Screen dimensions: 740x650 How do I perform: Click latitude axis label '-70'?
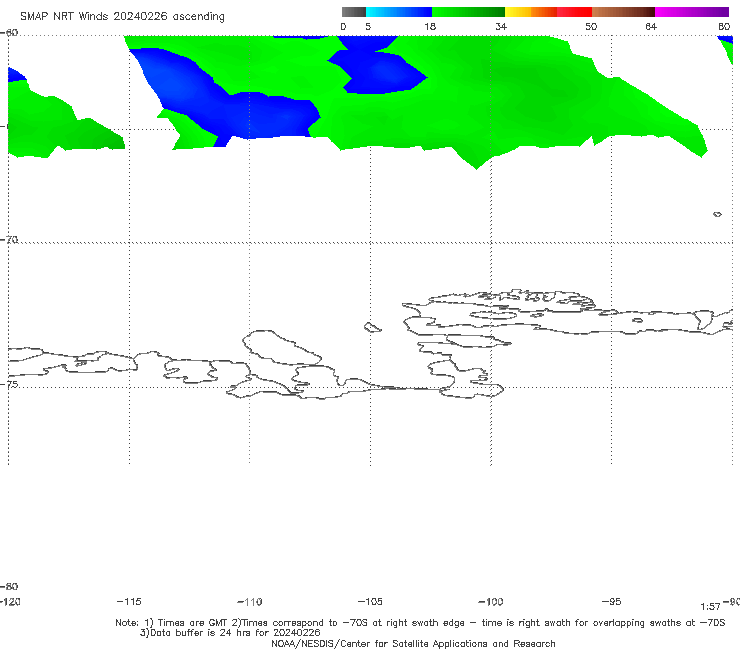click(9, 240)
